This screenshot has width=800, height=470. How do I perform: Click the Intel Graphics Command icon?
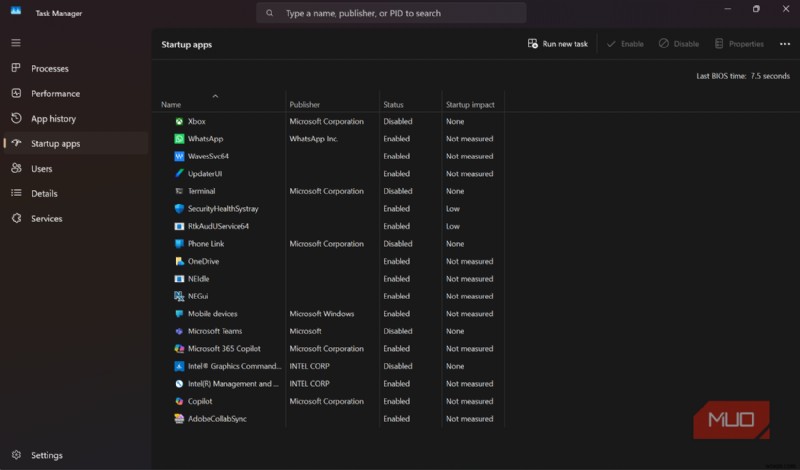coord(179,366)
